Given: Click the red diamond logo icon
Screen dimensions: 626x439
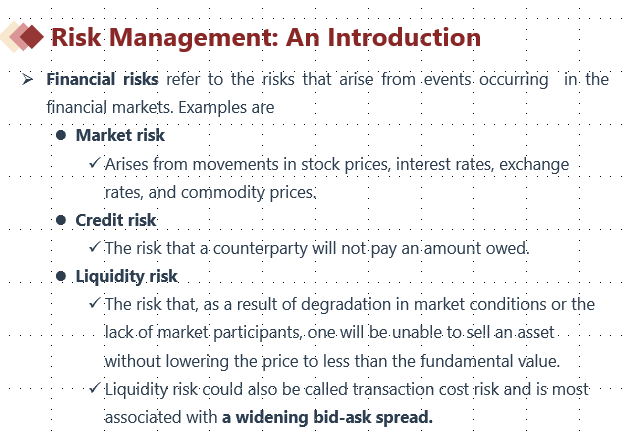Looking at the screenshot, I should (x=22, y=37).
